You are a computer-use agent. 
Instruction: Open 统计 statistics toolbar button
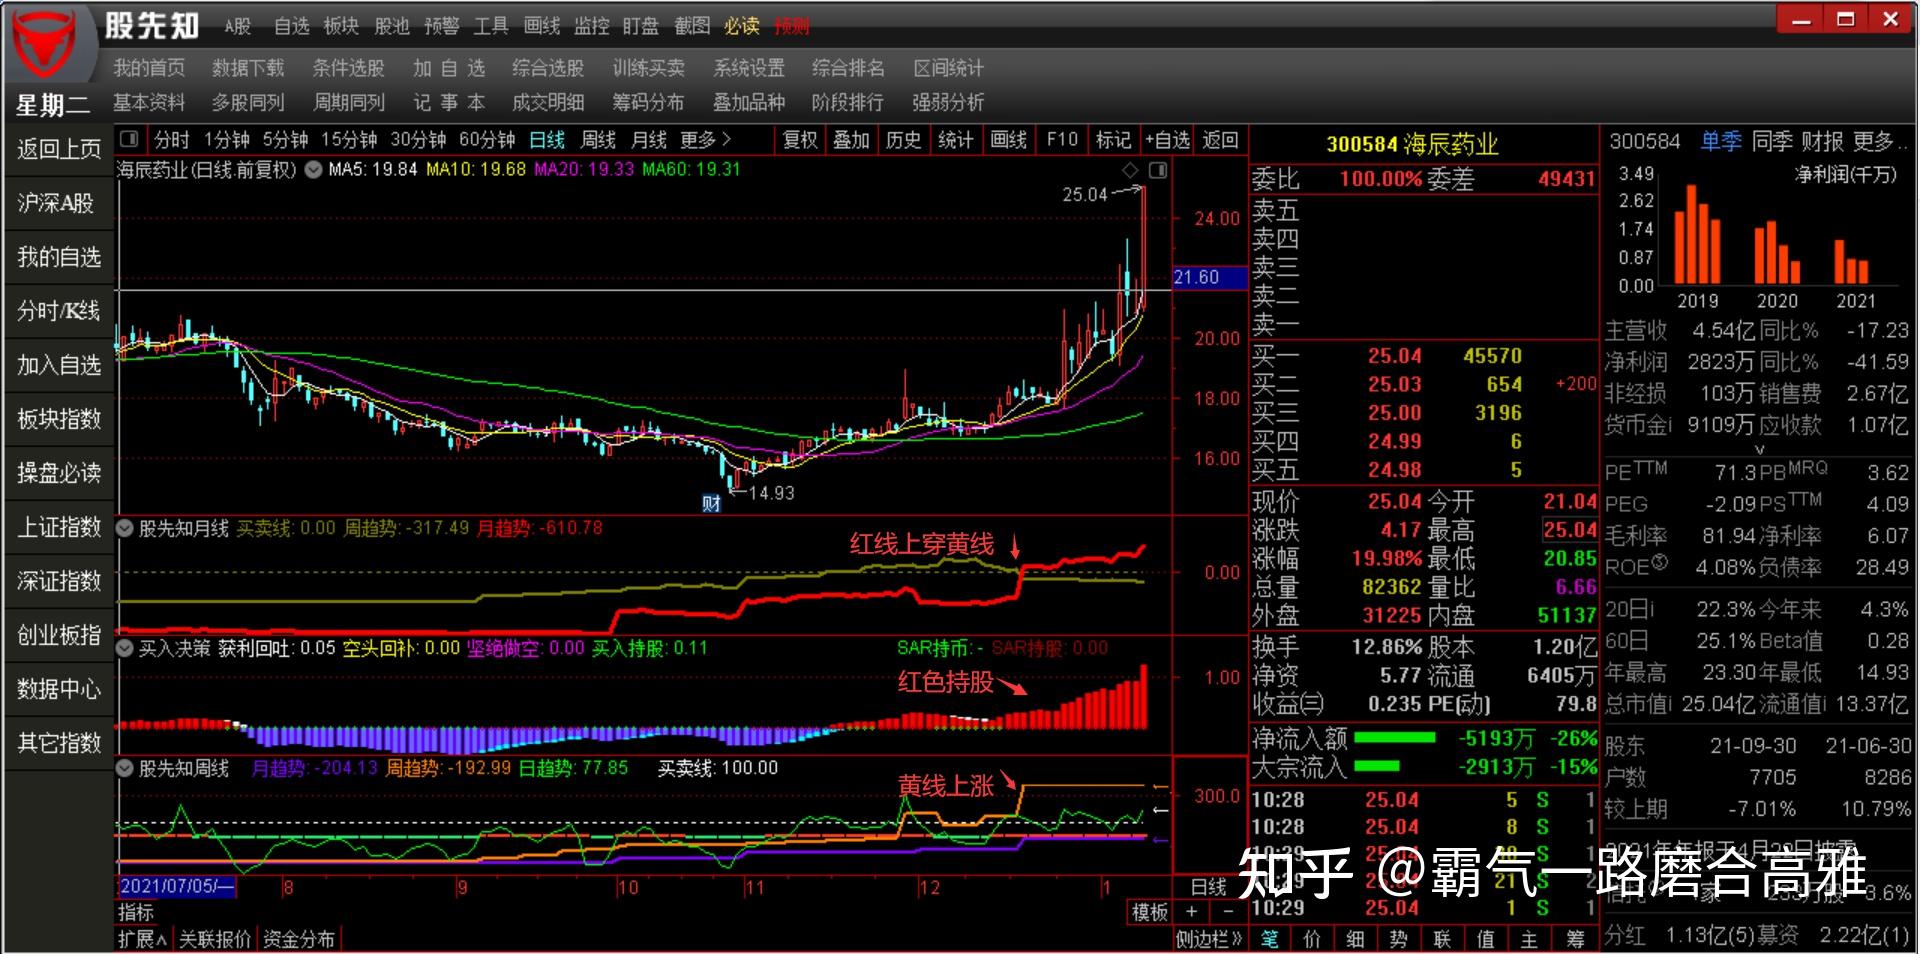[x=956, y=140]
